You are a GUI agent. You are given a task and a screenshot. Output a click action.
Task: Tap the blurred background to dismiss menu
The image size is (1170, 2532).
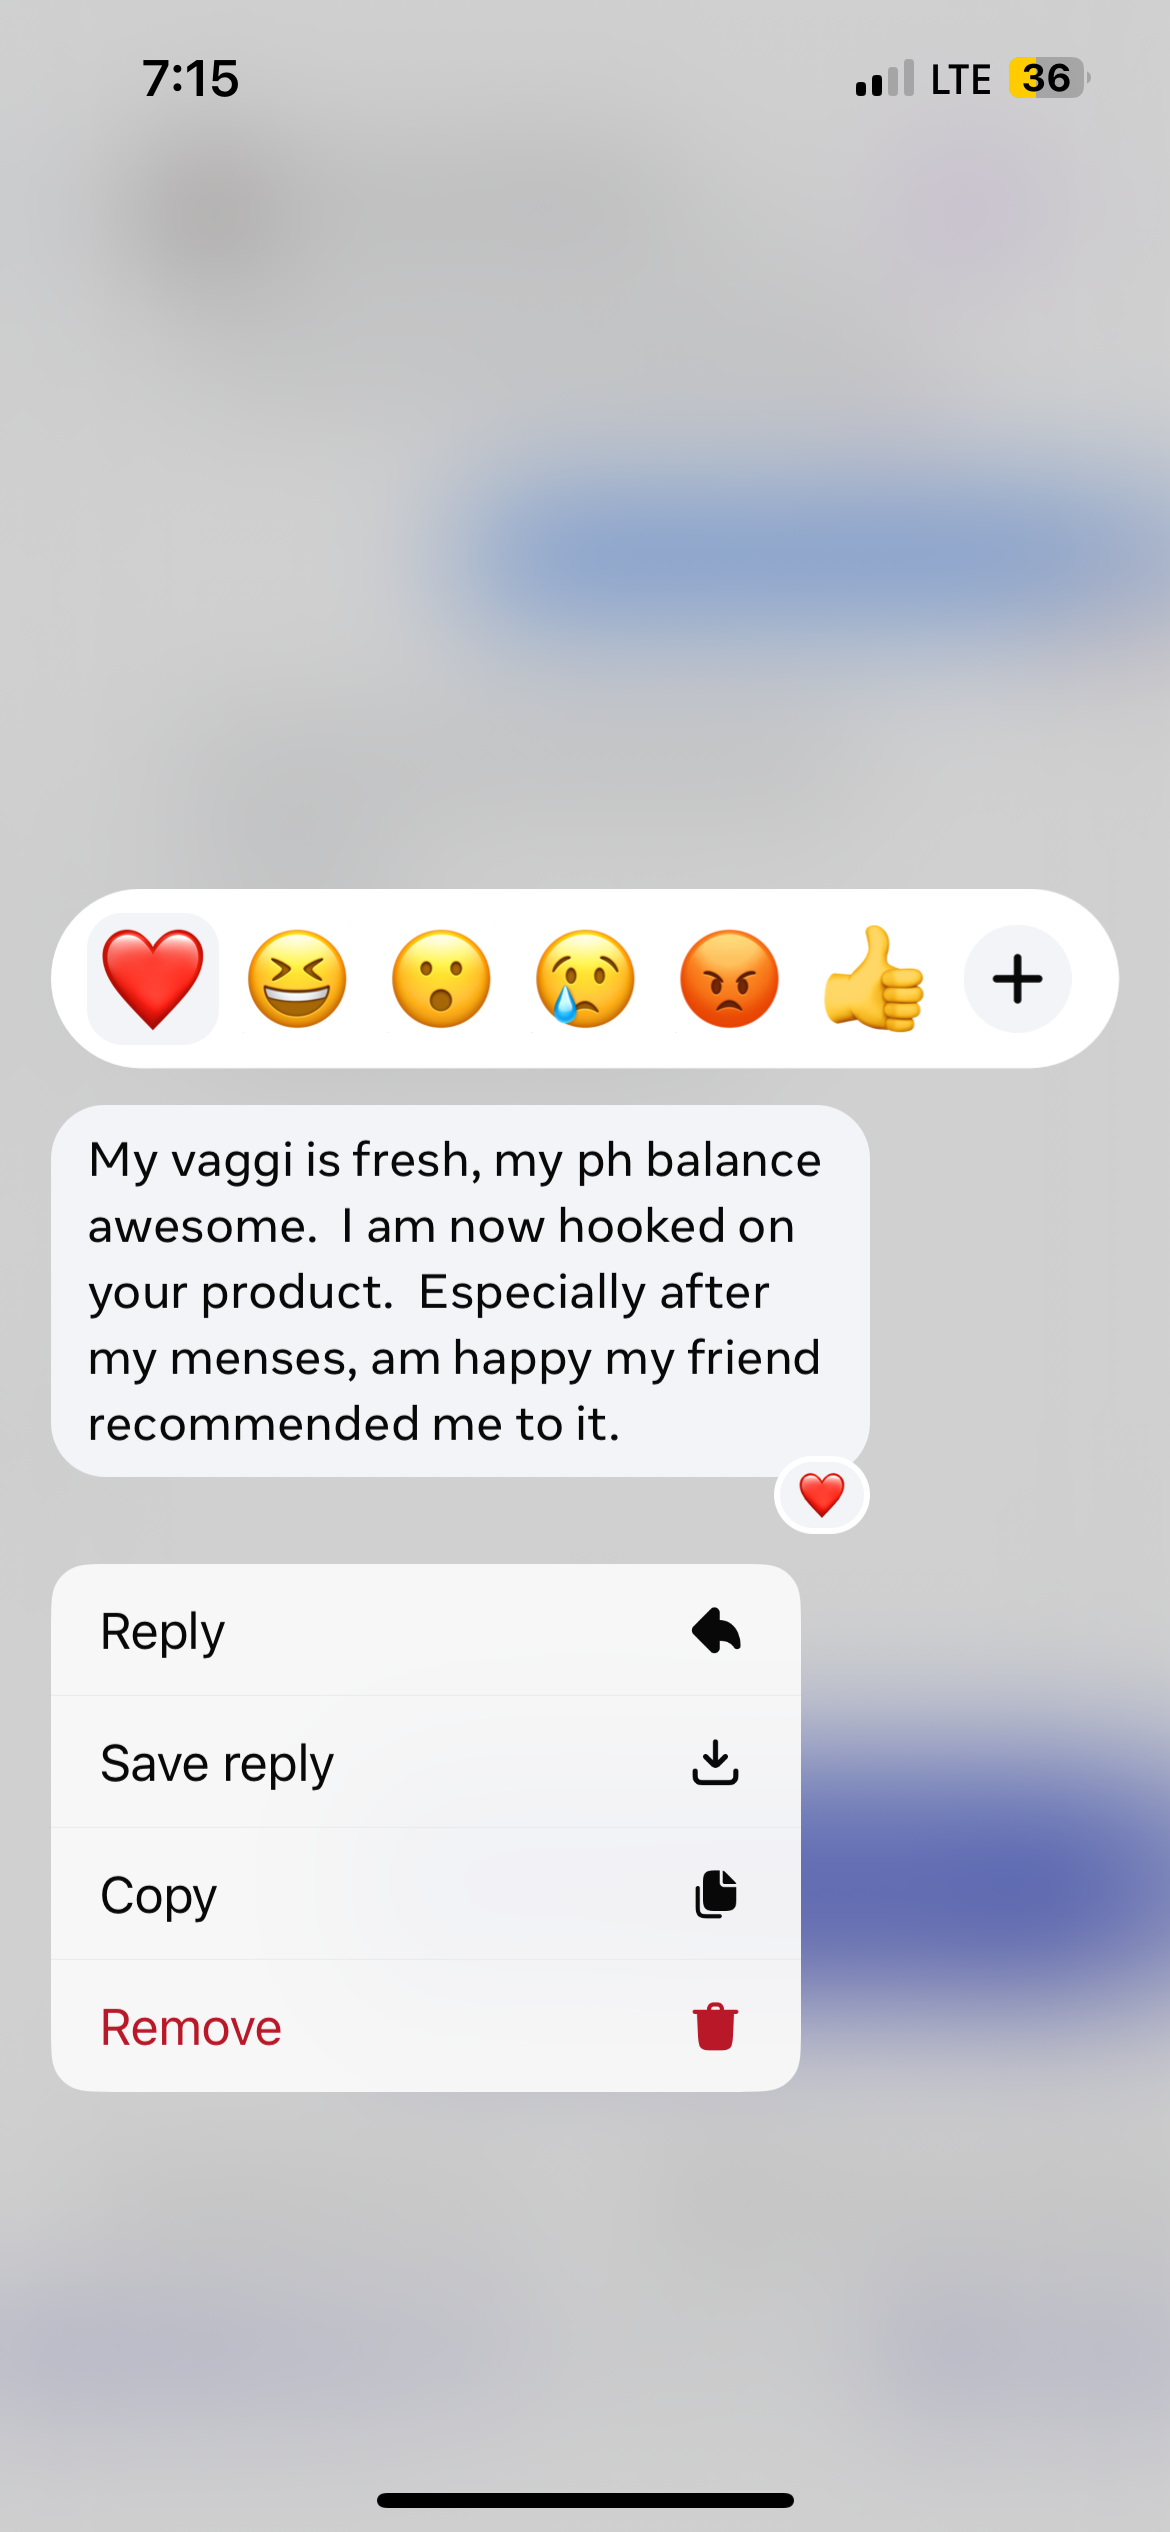(585, 450)
